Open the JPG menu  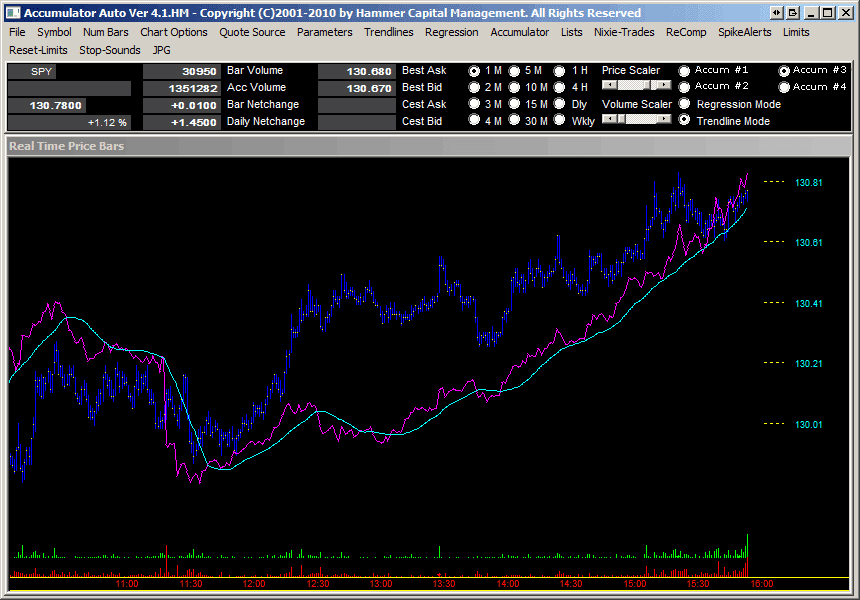(x=161, y=50)
